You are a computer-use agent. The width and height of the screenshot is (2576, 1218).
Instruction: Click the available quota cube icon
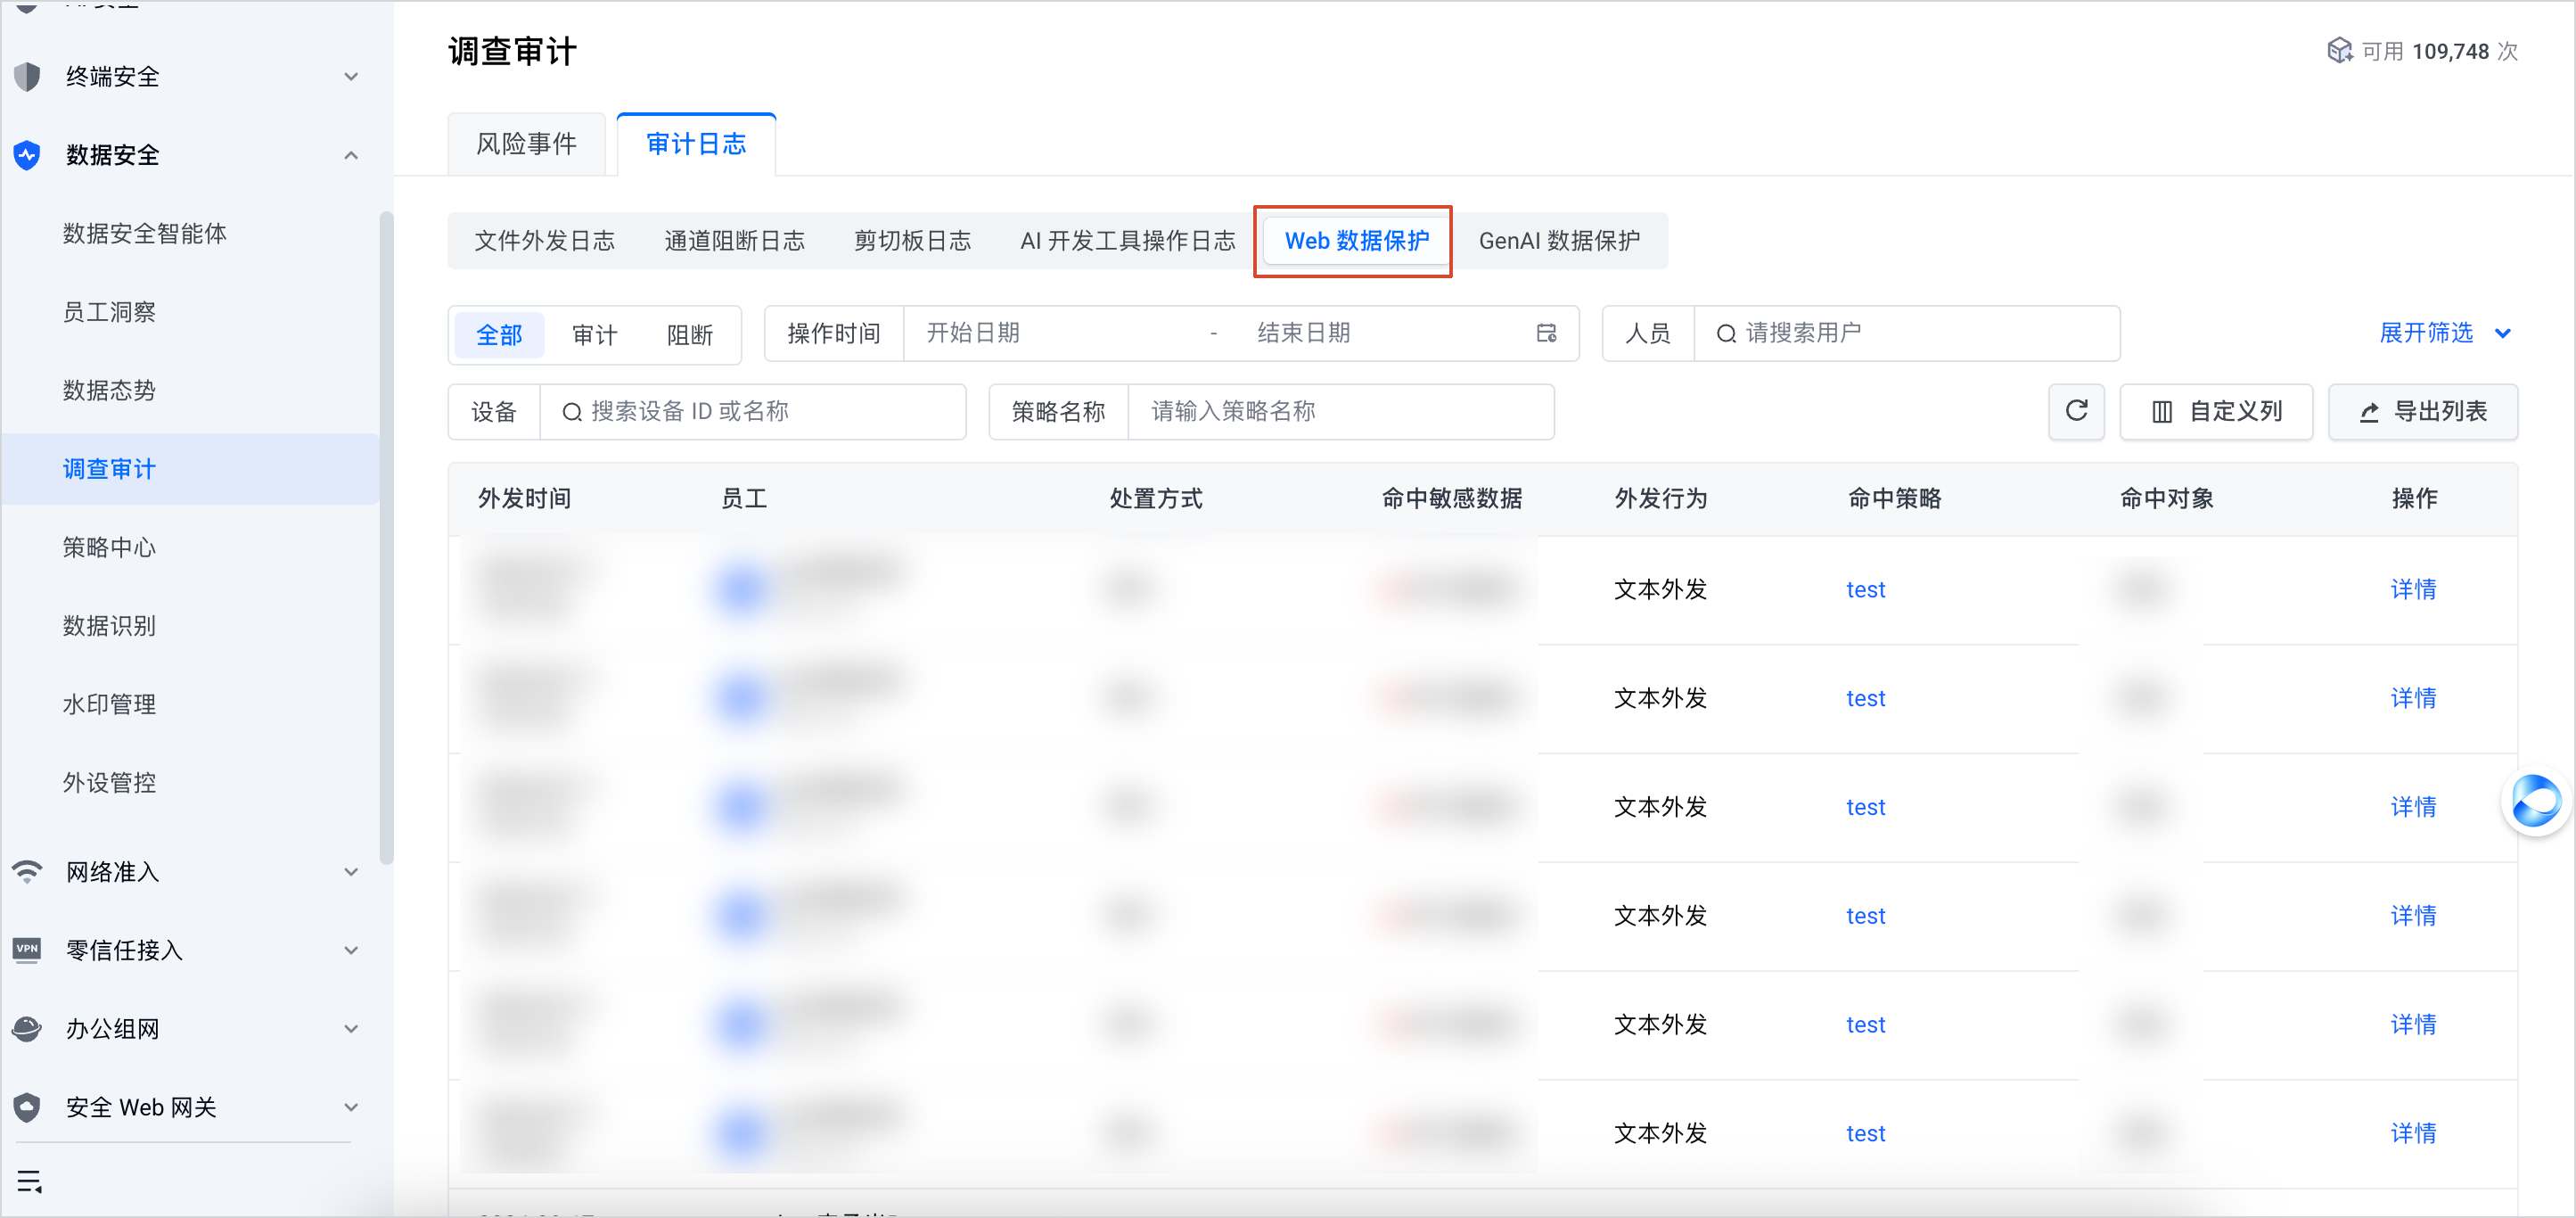2340,51
